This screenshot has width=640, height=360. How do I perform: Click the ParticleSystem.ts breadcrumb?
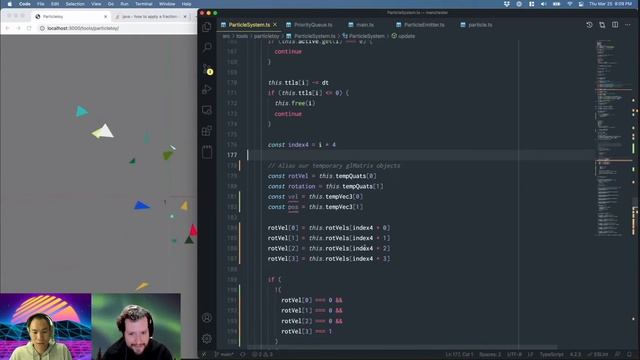(x=311, y=36)
